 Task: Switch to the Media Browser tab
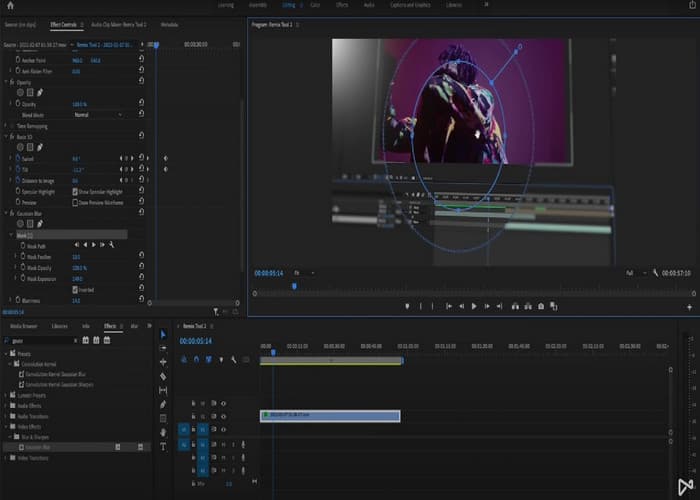24,326
